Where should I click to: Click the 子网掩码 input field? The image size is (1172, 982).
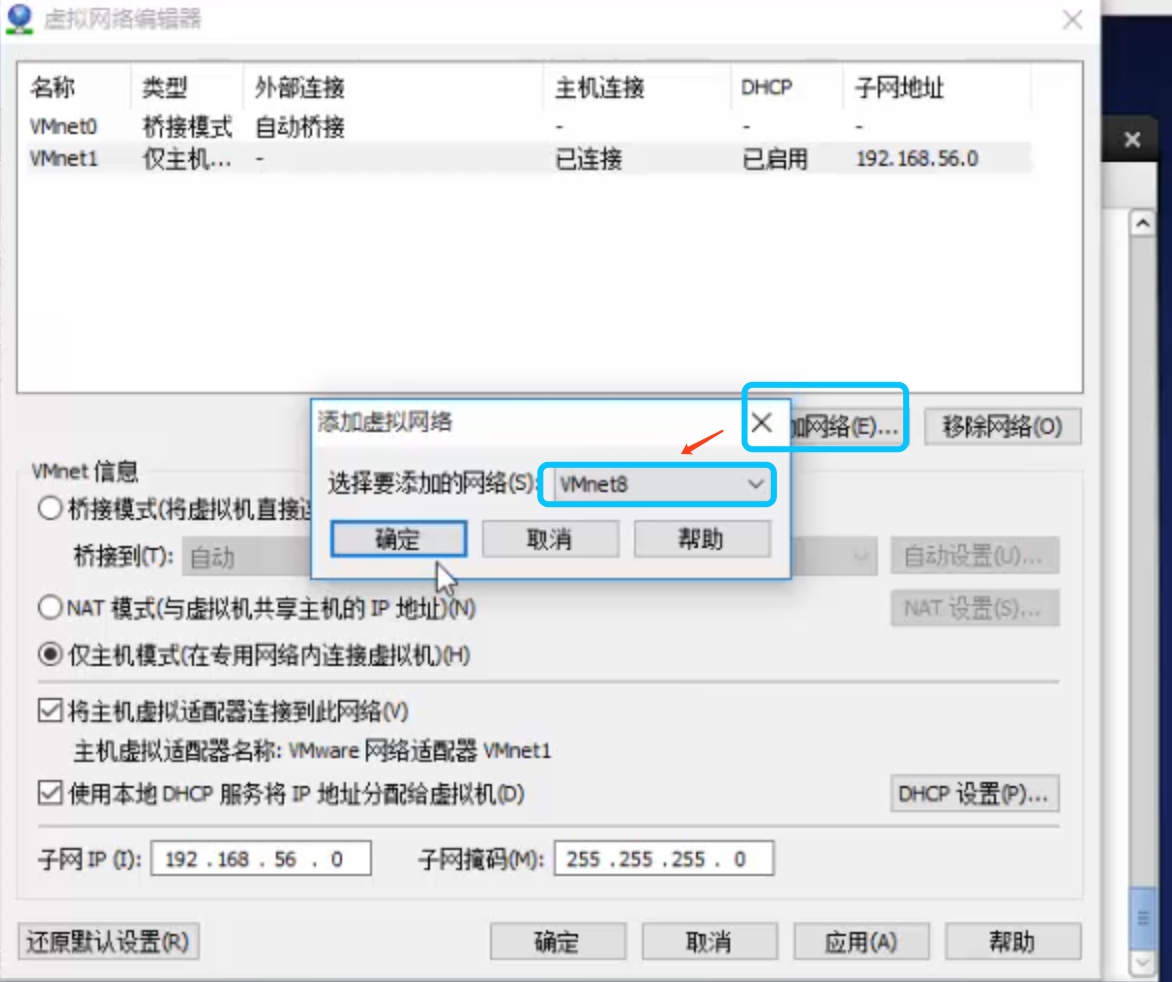(x=664, y=859)
